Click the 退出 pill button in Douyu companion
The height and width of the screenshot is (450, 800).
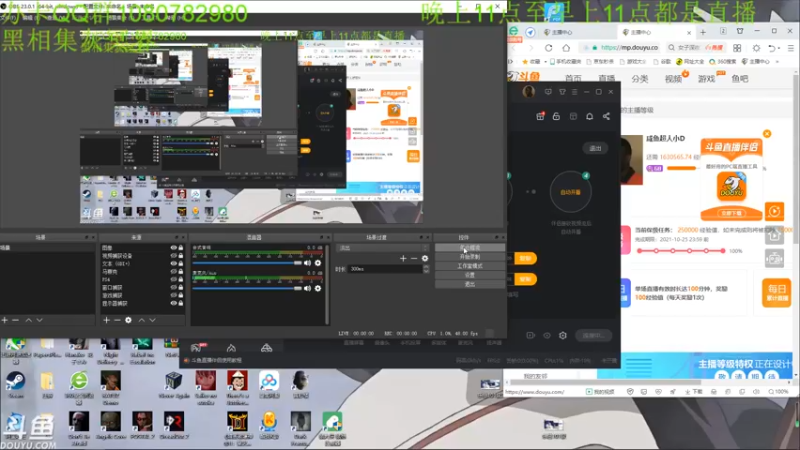click(595, 148)
